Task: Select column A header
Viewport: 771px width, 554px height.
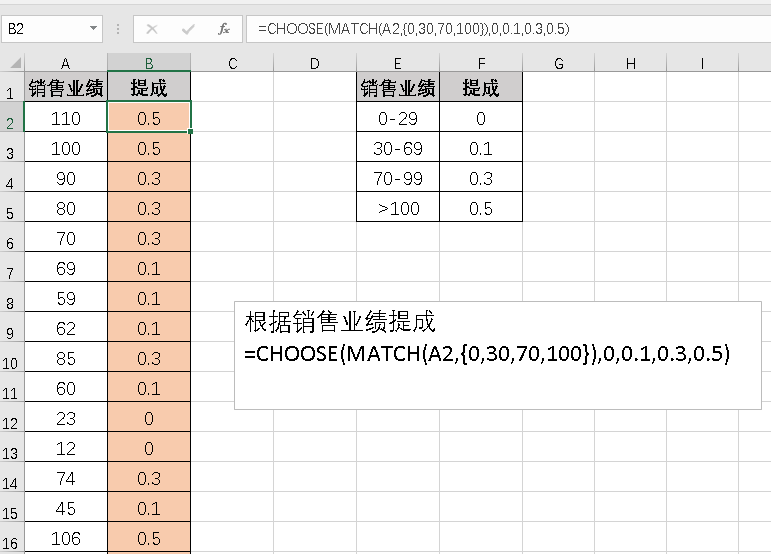Action: 66,63
